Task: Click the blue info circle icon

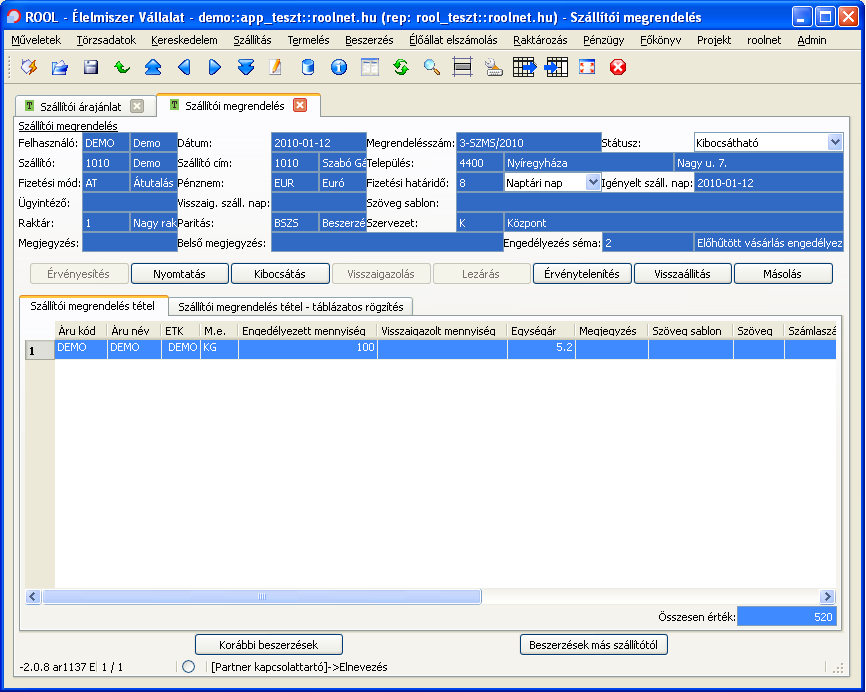Action: 338,67
